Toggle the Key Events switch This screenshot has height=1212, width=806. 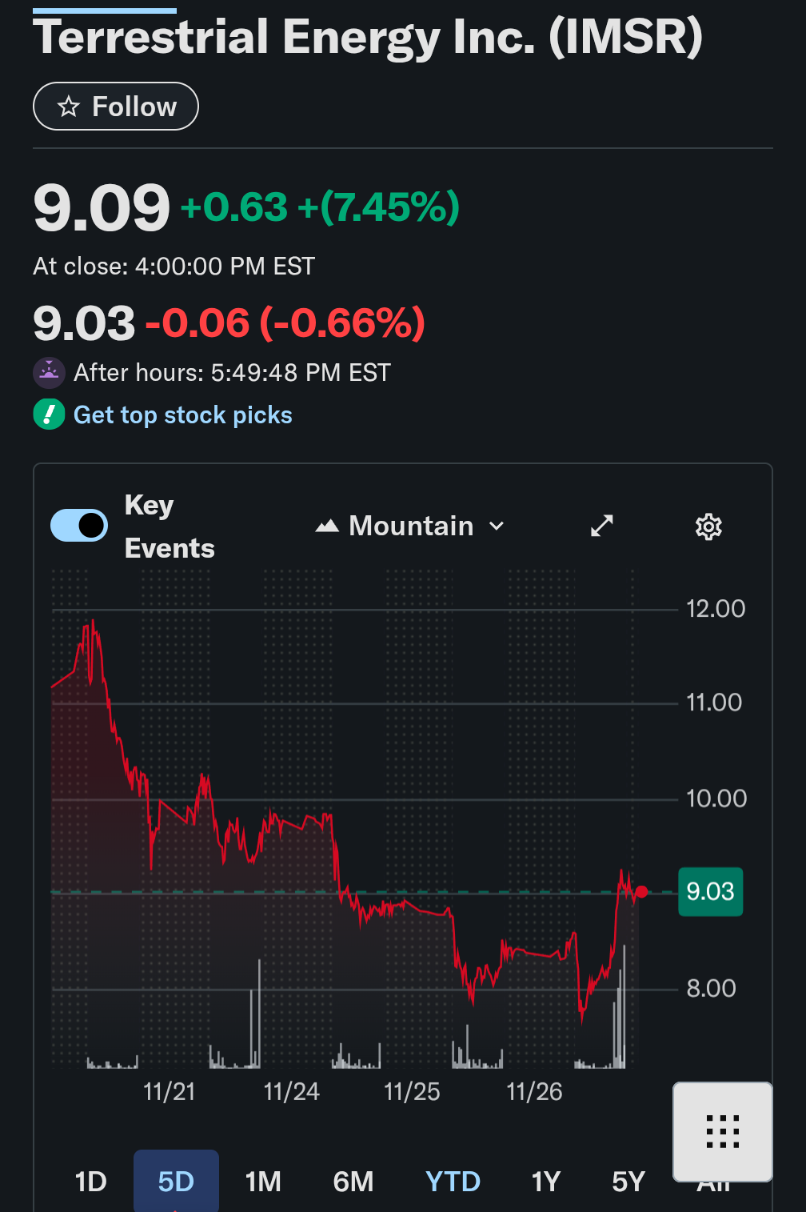point(79,526)
